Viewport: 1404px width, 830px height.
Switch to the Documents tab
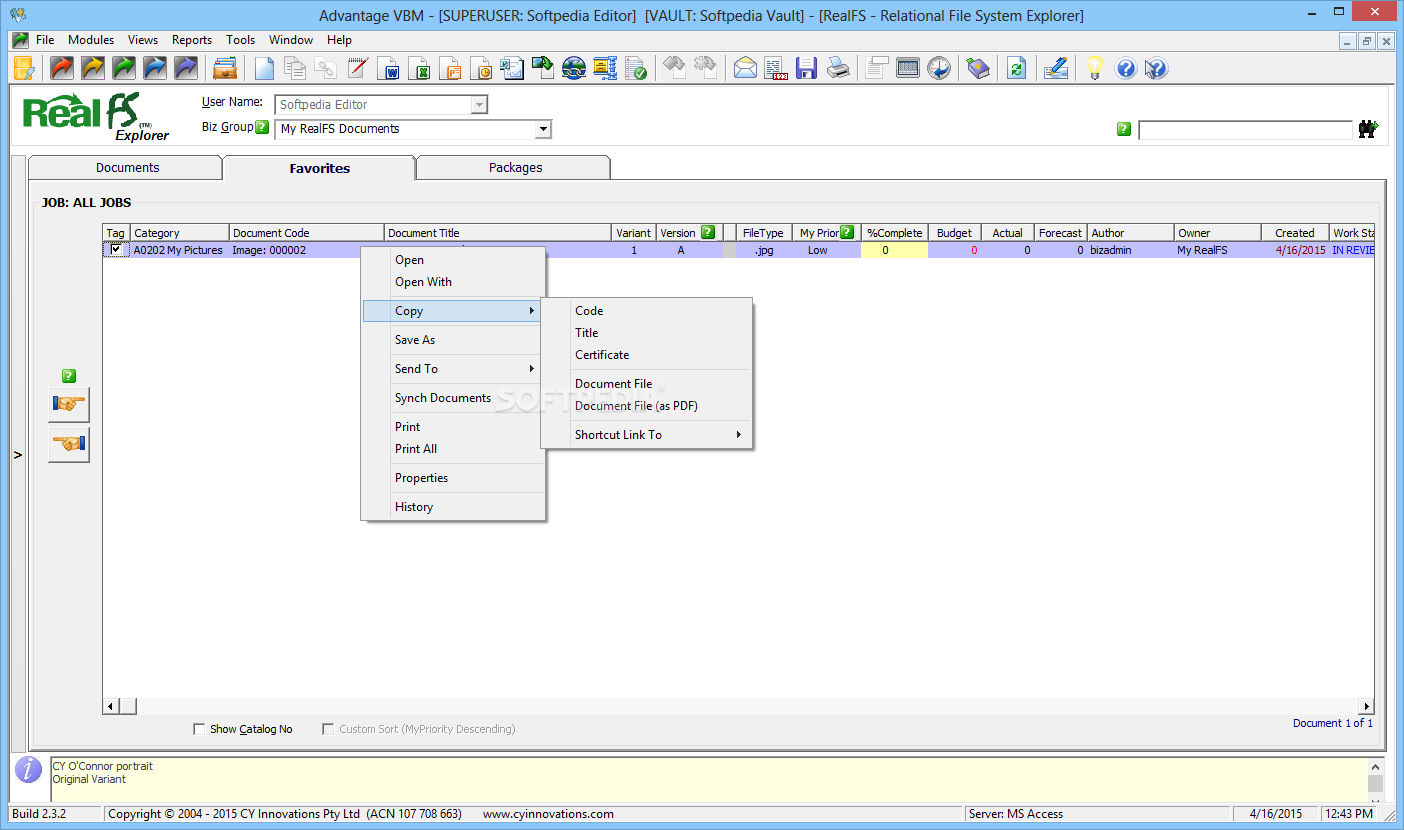pyautogui.click(x=127, y=168)
